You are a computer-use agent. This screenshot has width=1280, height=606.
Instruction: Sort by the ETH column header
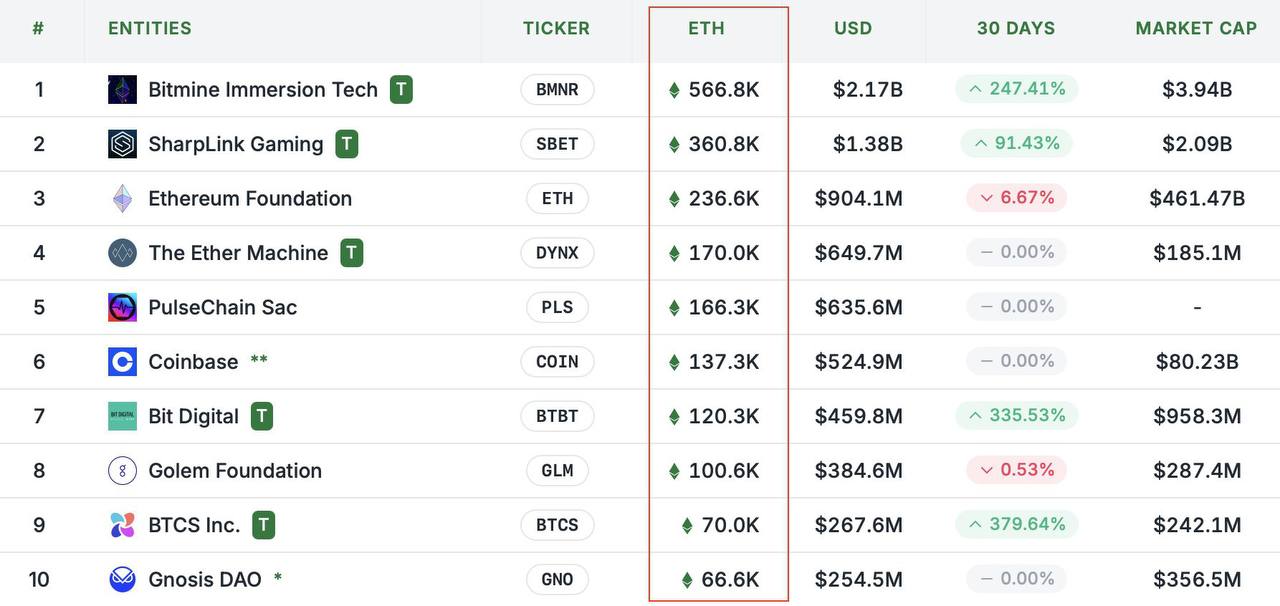point(706,28)
